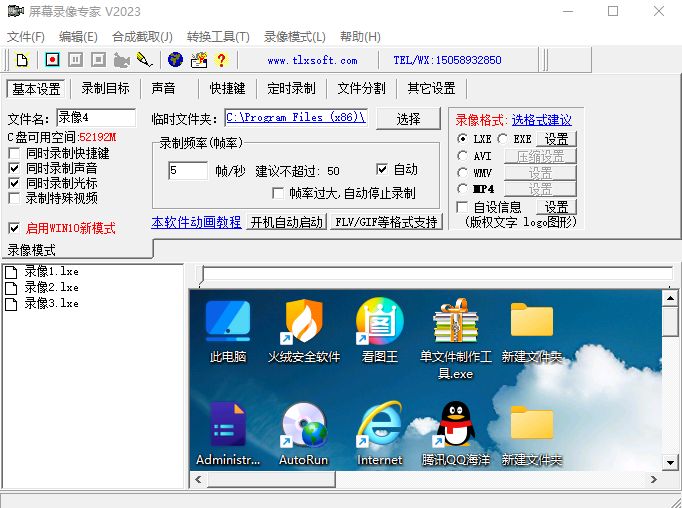Open the 本软件动画教程 link
Image resolution: width=682 pixels, height=508 pixels.
[x=196, y=222]
